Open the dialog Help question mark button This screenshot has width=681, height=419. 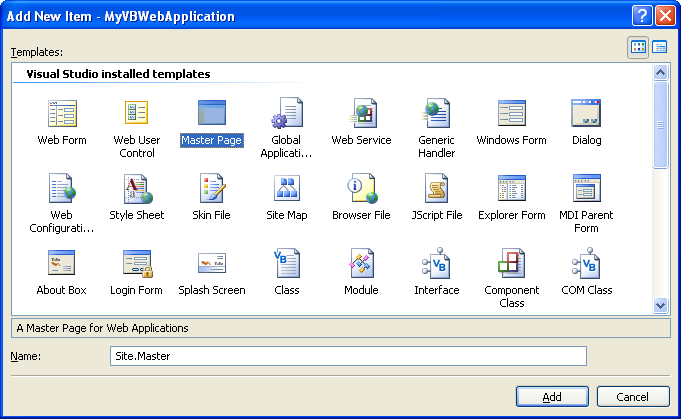point(644,16)
